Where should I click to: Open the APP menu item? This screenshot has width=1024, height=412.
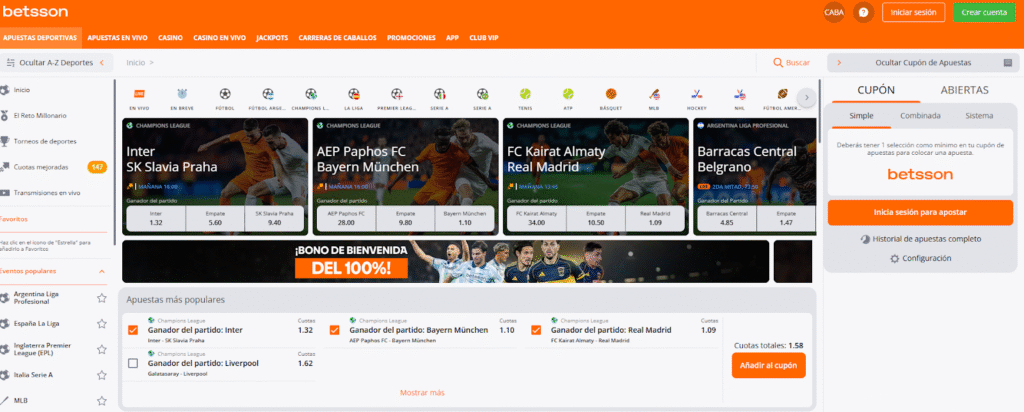coord(453,38)
